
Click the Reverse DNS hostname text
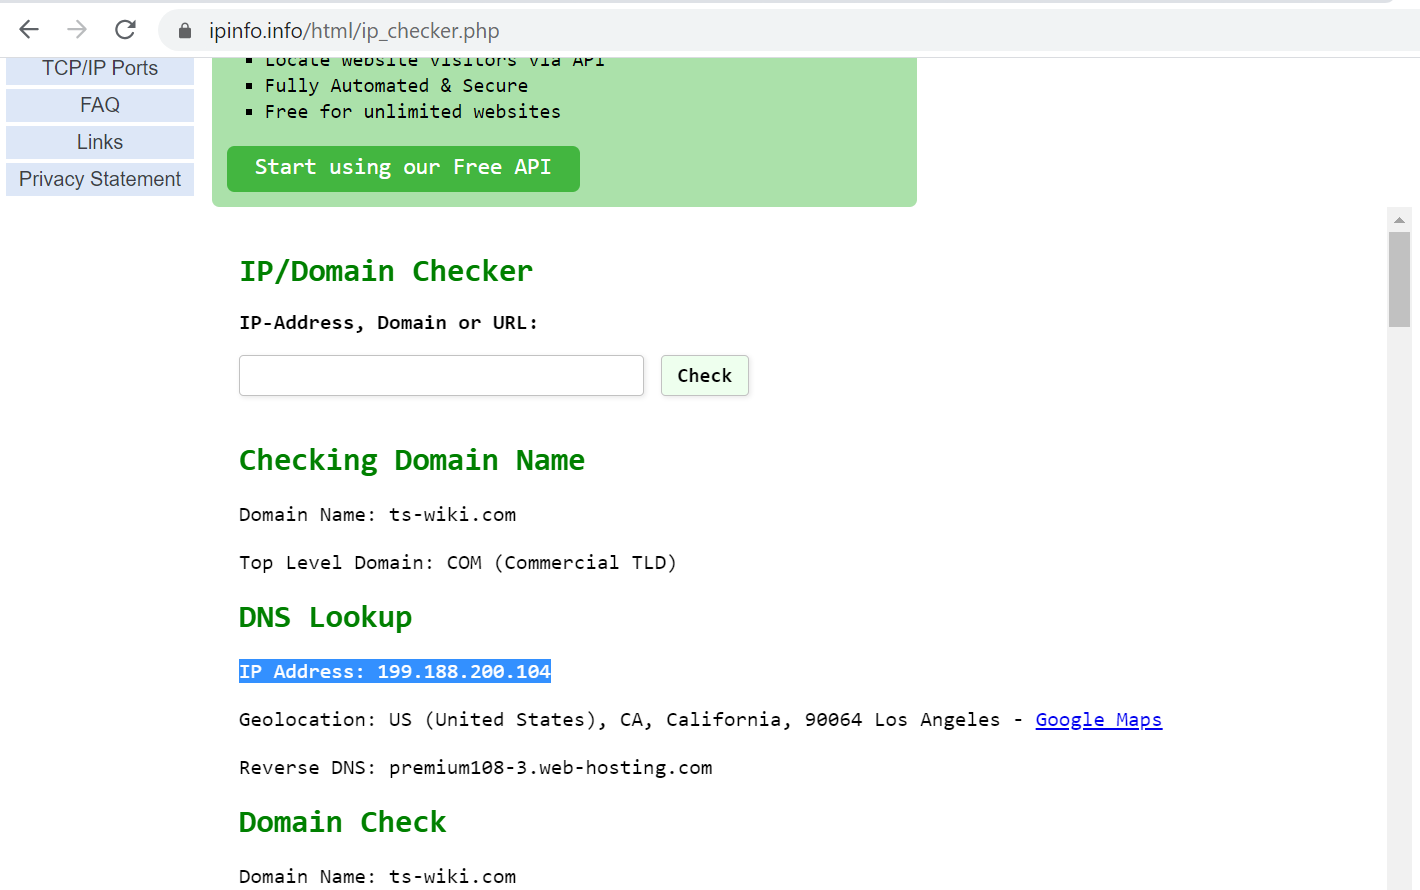(x=550, y=768)
